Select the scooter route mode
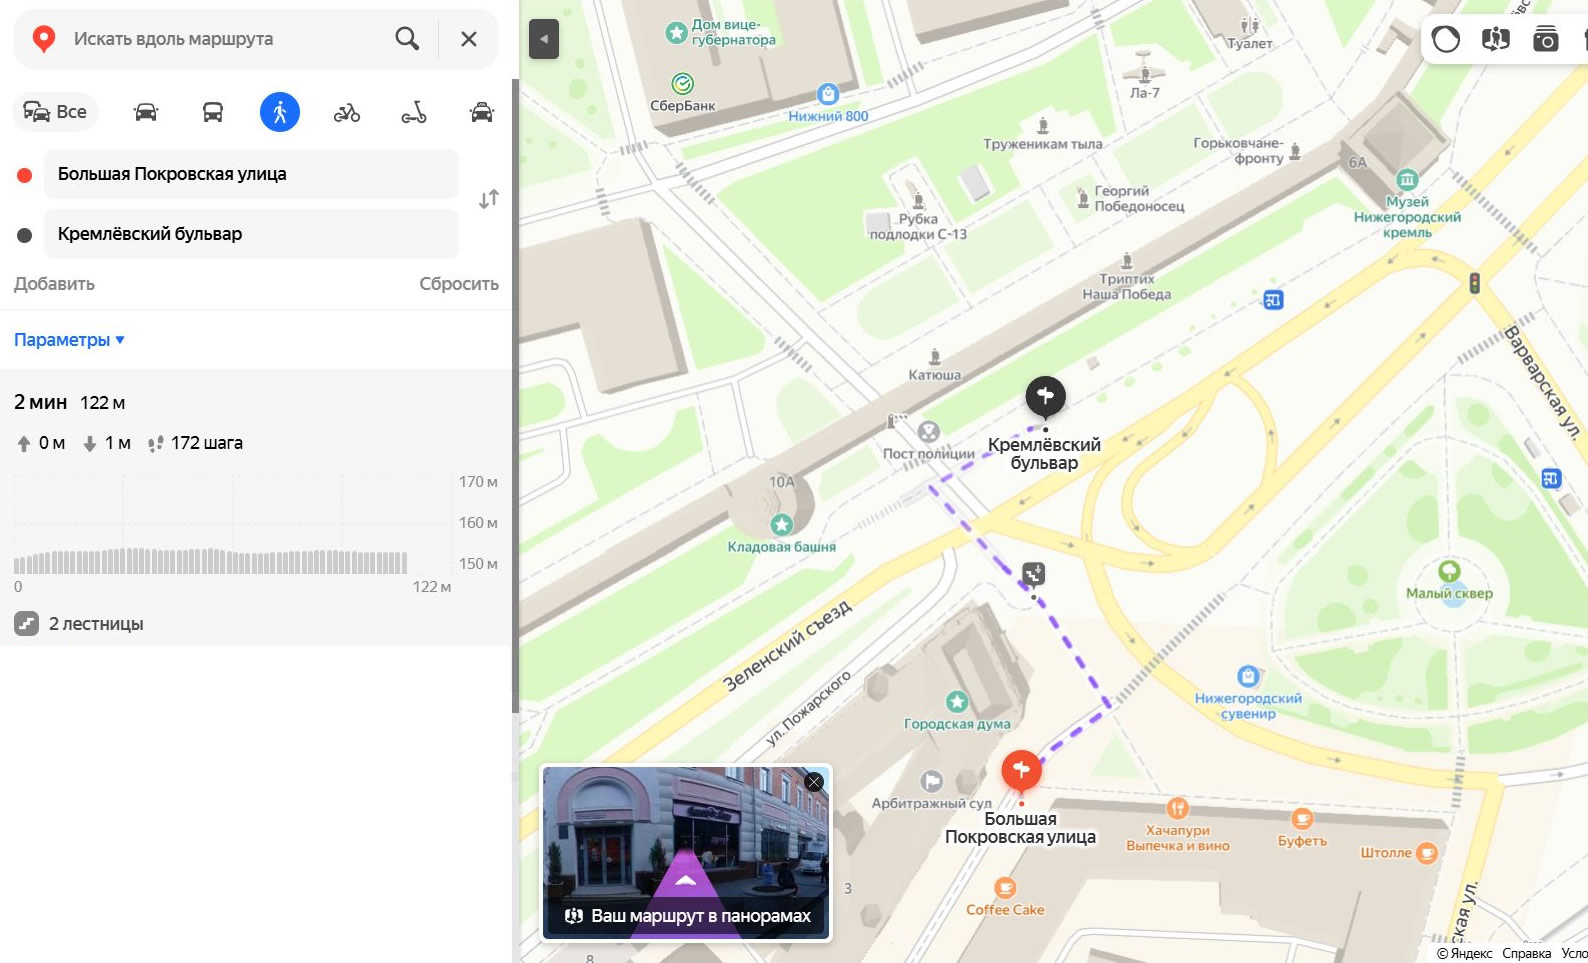The image size is (1588, 963). (x=414, y=112)
